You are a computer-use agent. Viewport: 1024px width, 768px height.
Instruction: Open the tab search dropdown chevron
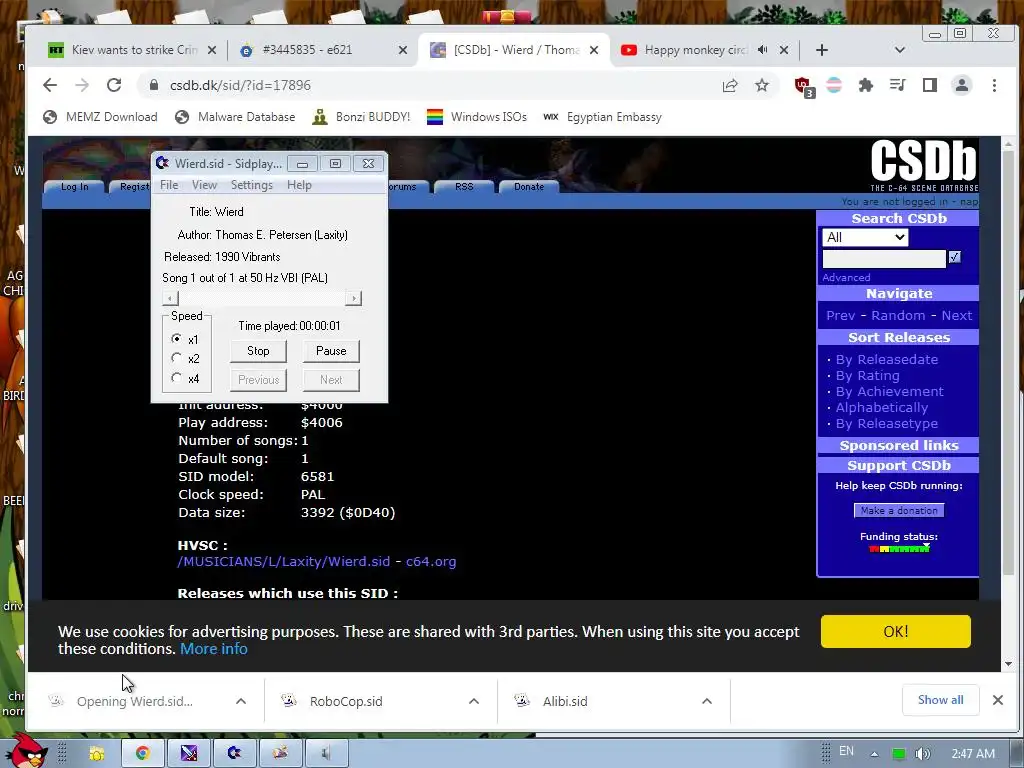pos(899,50)
